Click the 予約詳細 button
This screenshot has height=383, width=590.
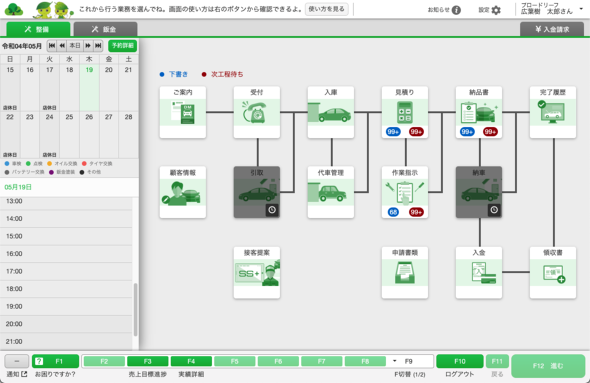pos(123,46)
